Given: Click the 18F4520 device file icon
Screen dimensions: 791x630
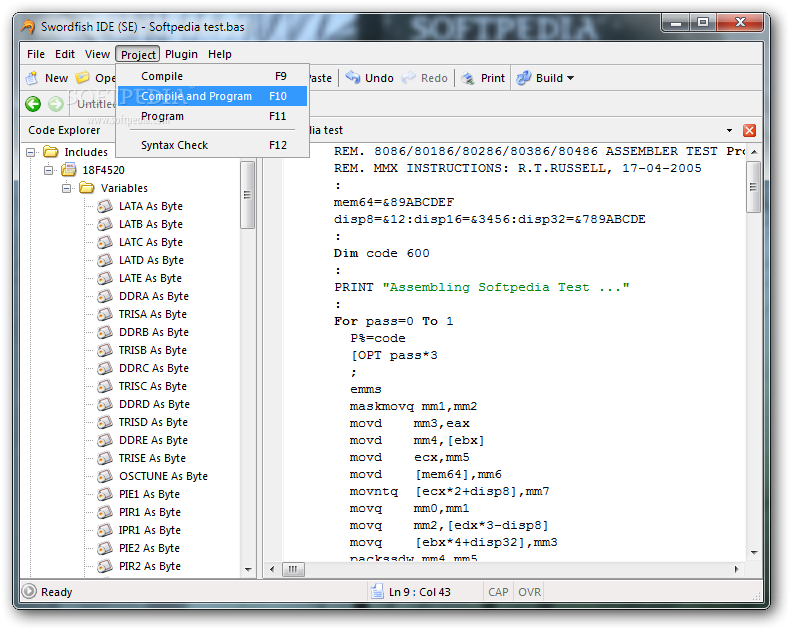Looking at the screenshot, I should click(69, 169).
